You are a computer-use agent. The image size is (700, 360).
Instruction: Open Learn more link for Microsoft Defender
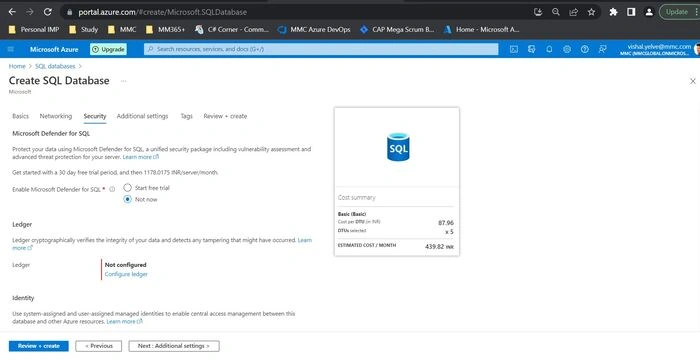(x=141, y=157)
